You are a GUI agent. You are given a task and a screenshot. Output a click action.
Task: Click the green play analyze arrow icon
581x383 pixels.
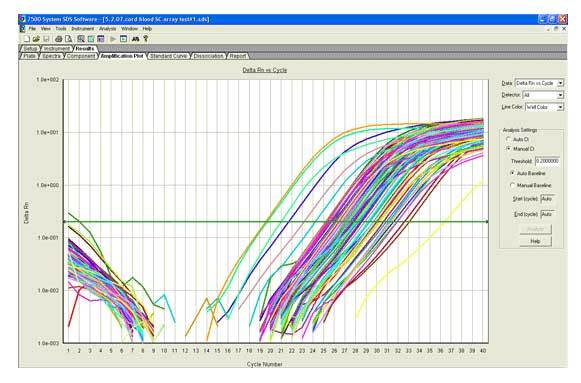click(113, 39)
